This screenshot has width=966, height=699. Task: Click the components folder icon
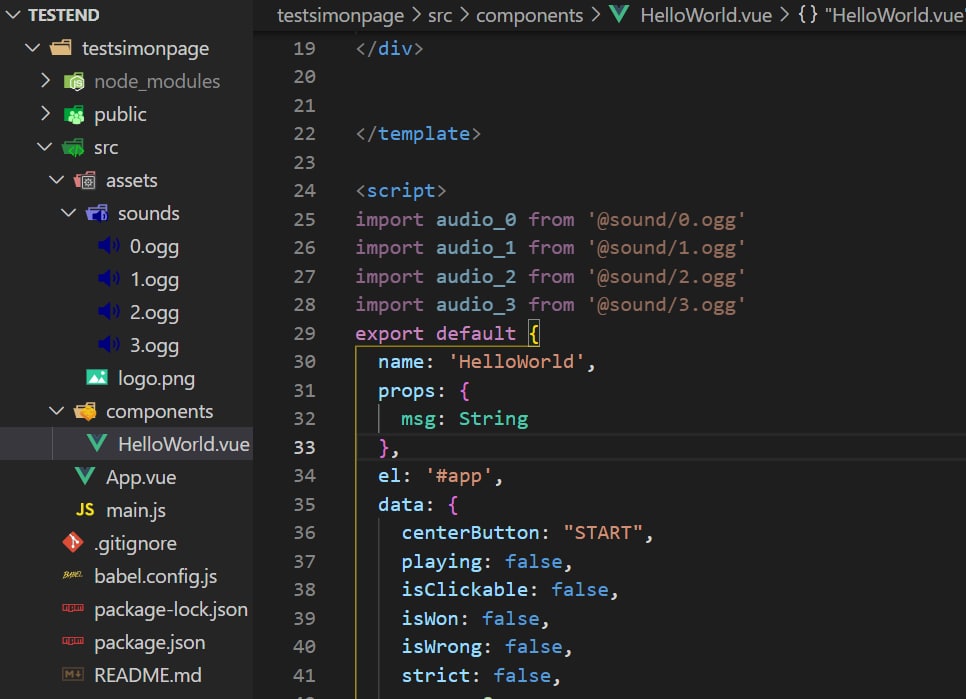coord(85,411)
